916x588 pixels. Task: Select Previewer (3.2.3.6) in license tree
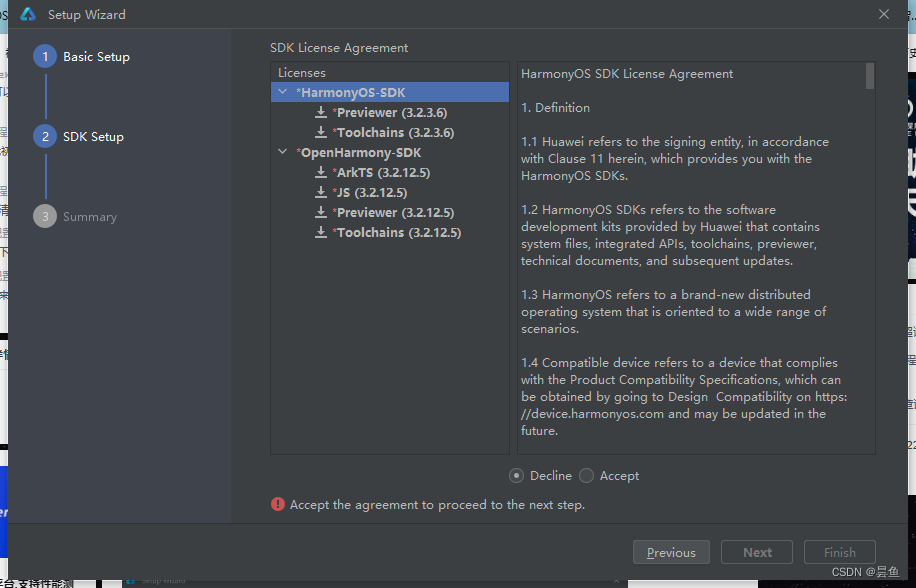coord(390,113)
